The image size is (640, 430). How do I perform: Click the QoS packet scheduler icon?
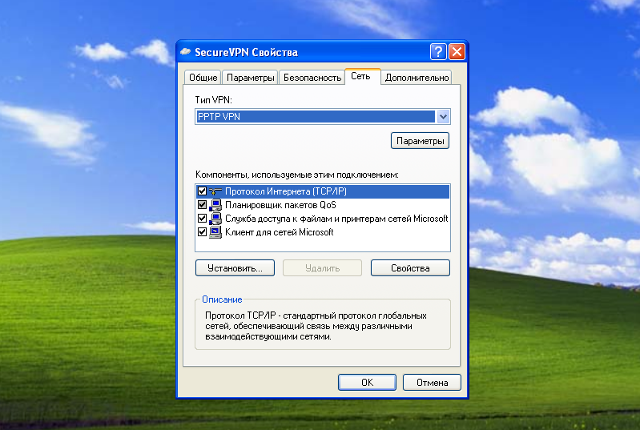(x=215, y=205)
